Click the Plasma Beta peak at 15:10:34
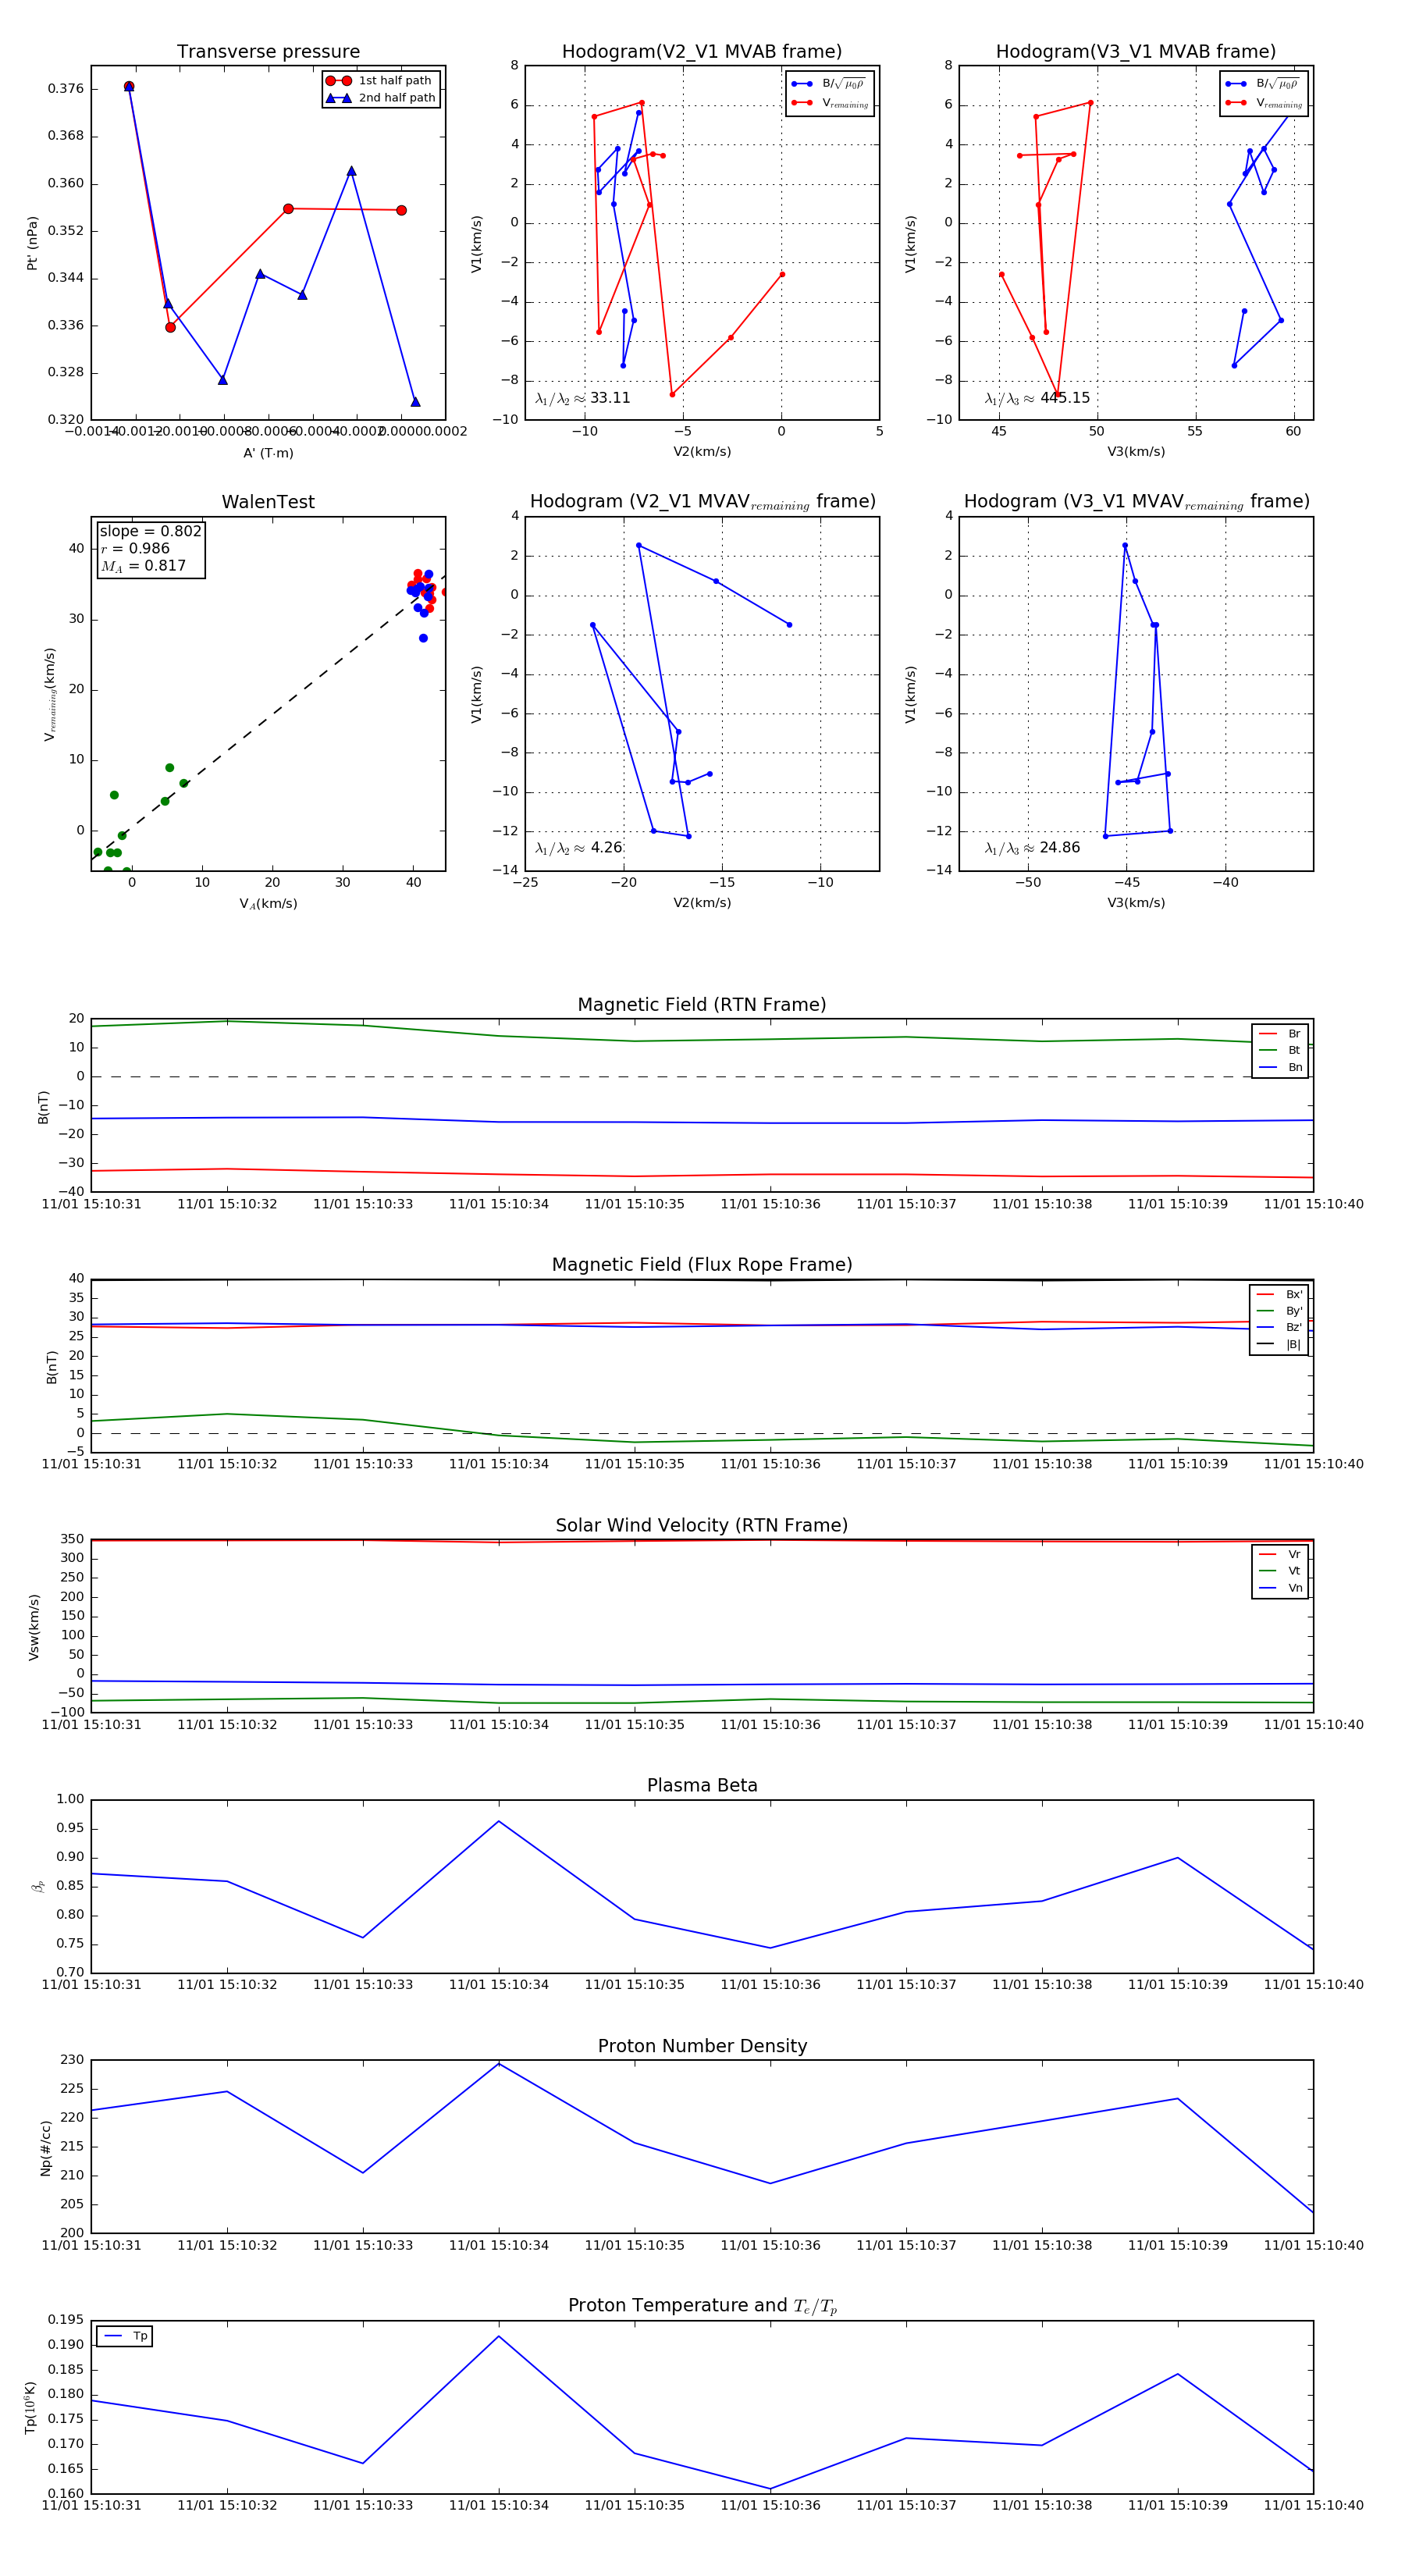This screenshot has width=1405, height=2576. coord(499,1821)
